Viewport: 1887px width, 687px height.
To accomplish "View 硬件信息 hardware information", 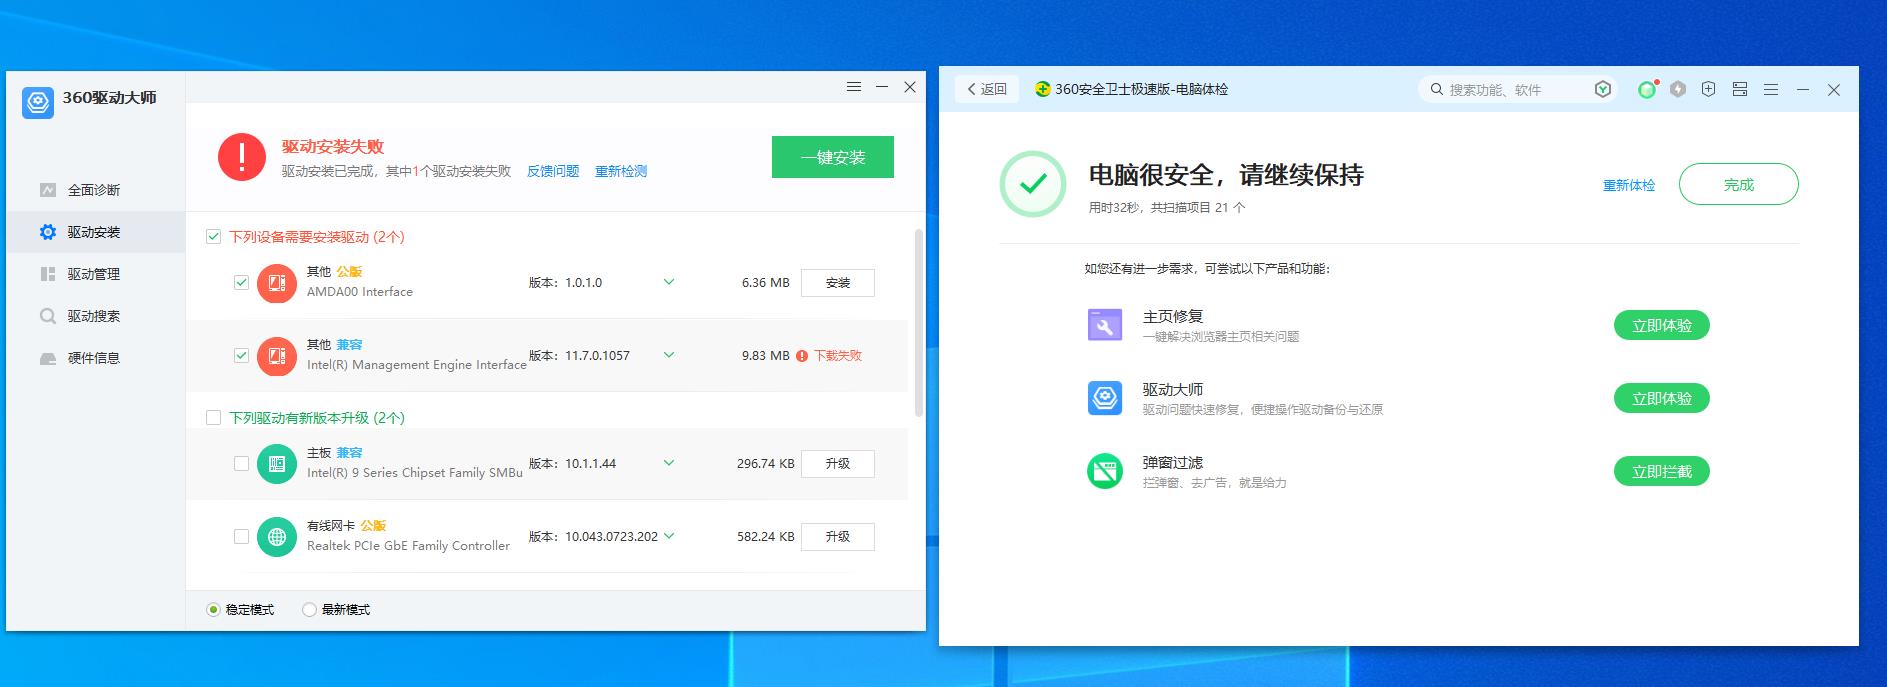I will pyautogui.click(x=95, y=358).
